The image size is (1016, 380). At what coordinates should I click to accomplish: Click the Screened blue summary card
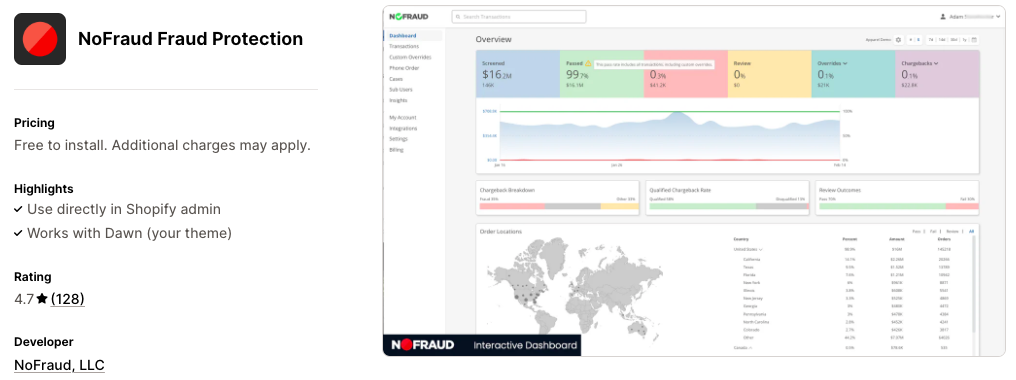pos(518,74)
